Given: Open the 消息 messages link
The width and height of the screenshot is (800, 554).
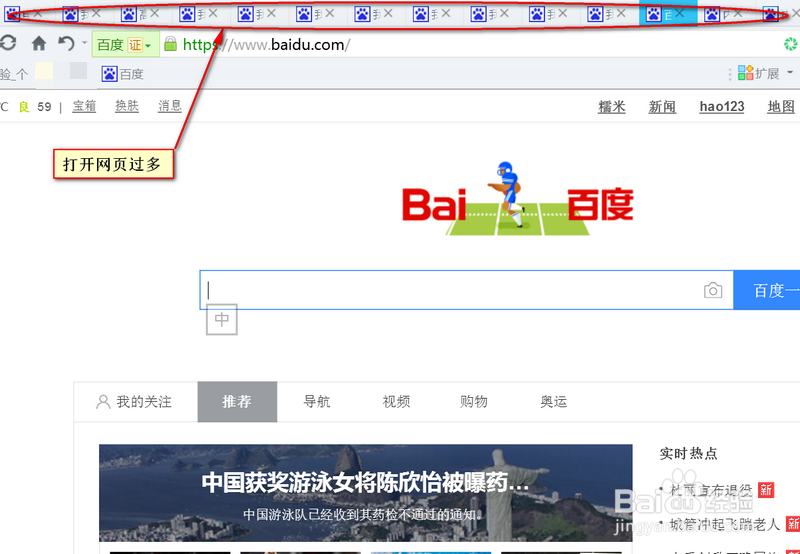Looking at the screenshot, I should (x=170, y=106).
